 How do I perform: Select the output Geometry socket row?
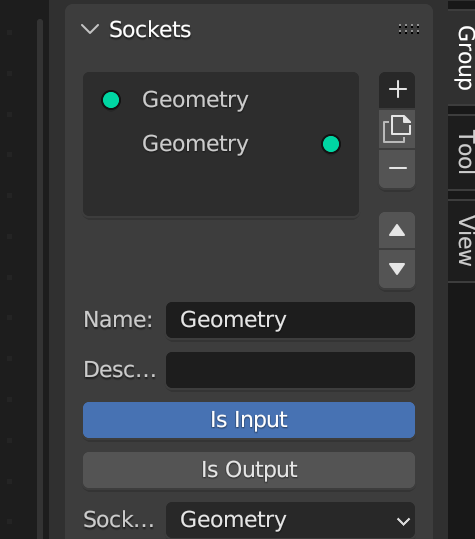pyautogui.click(x=221, y=144)
